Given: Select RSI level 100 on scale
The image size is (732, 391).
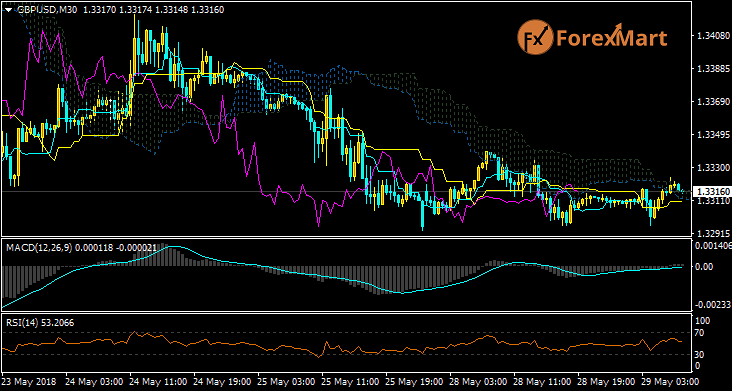Looking at the screenshot, I should tap(702, 321).
